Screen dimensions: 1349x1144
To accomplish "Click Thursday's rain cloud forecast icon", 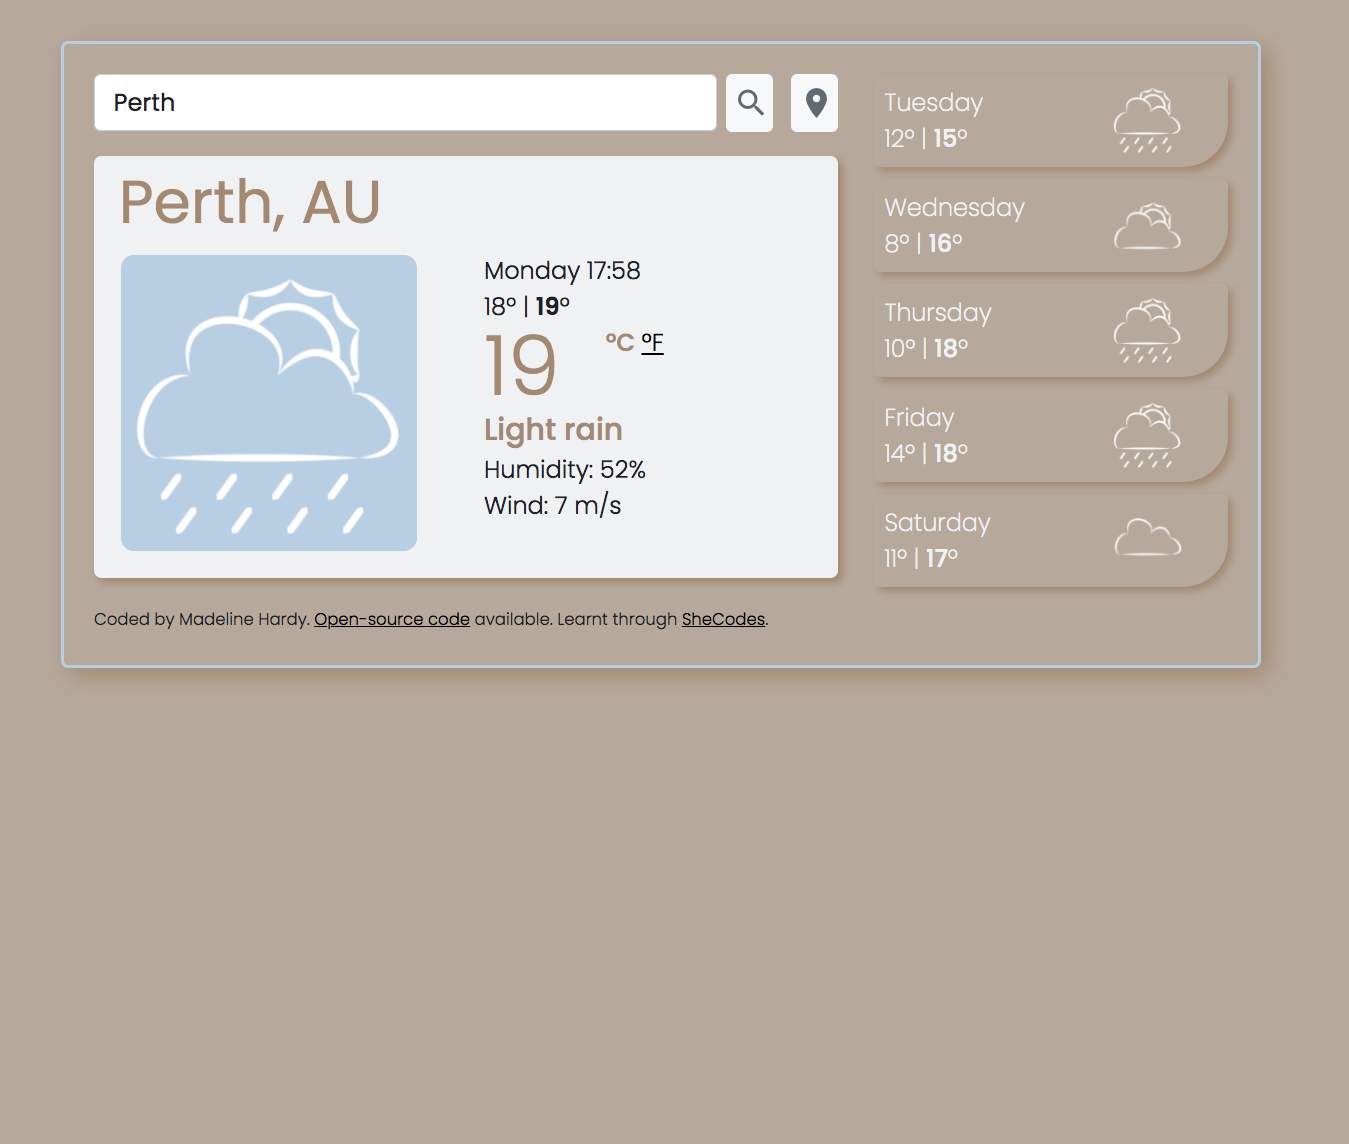I will [x=1147, y=330].
